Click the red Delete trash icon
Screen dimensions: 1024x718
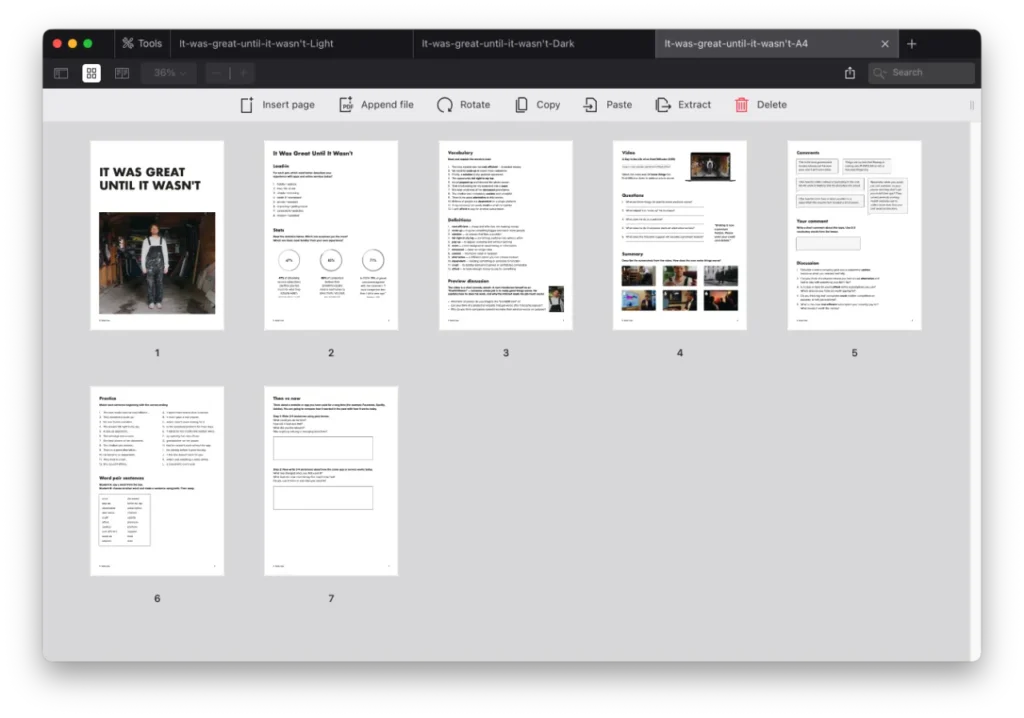(x=741, y=105)
